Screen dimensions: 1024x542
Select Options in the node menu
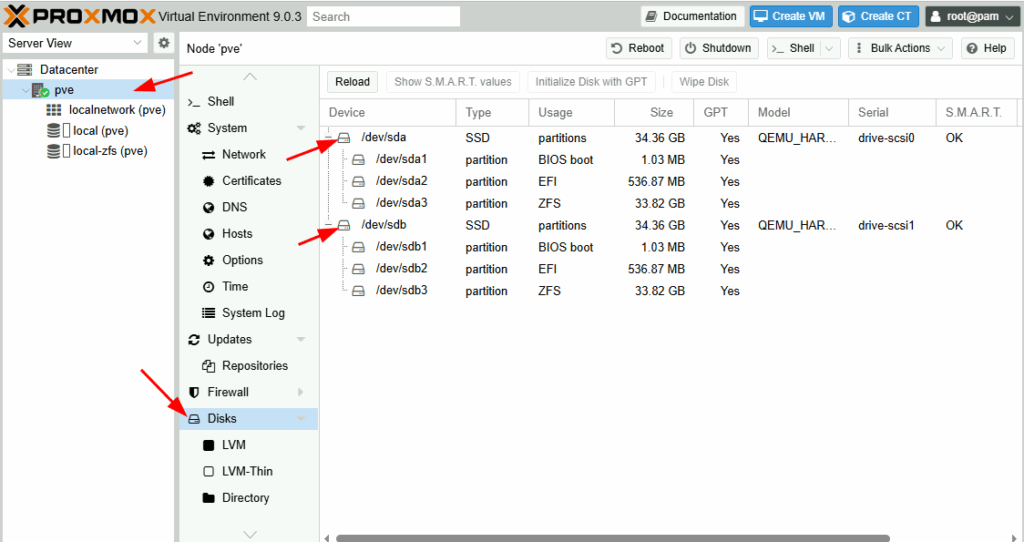pos(248,260)
